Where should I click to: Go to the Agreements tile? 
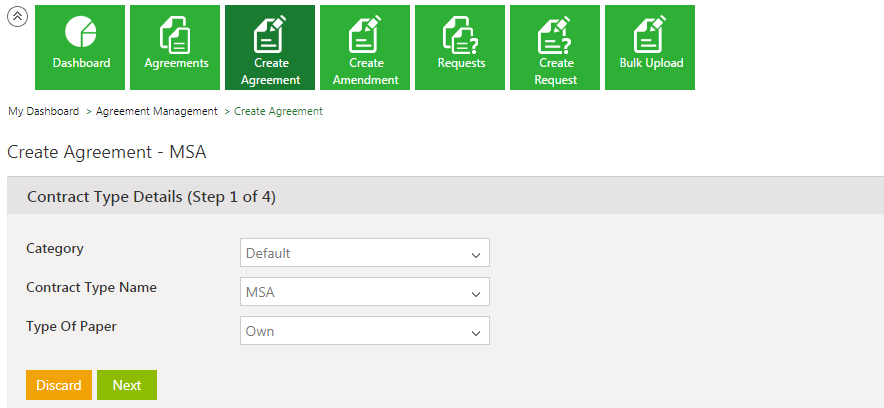(x=176, y=47)
